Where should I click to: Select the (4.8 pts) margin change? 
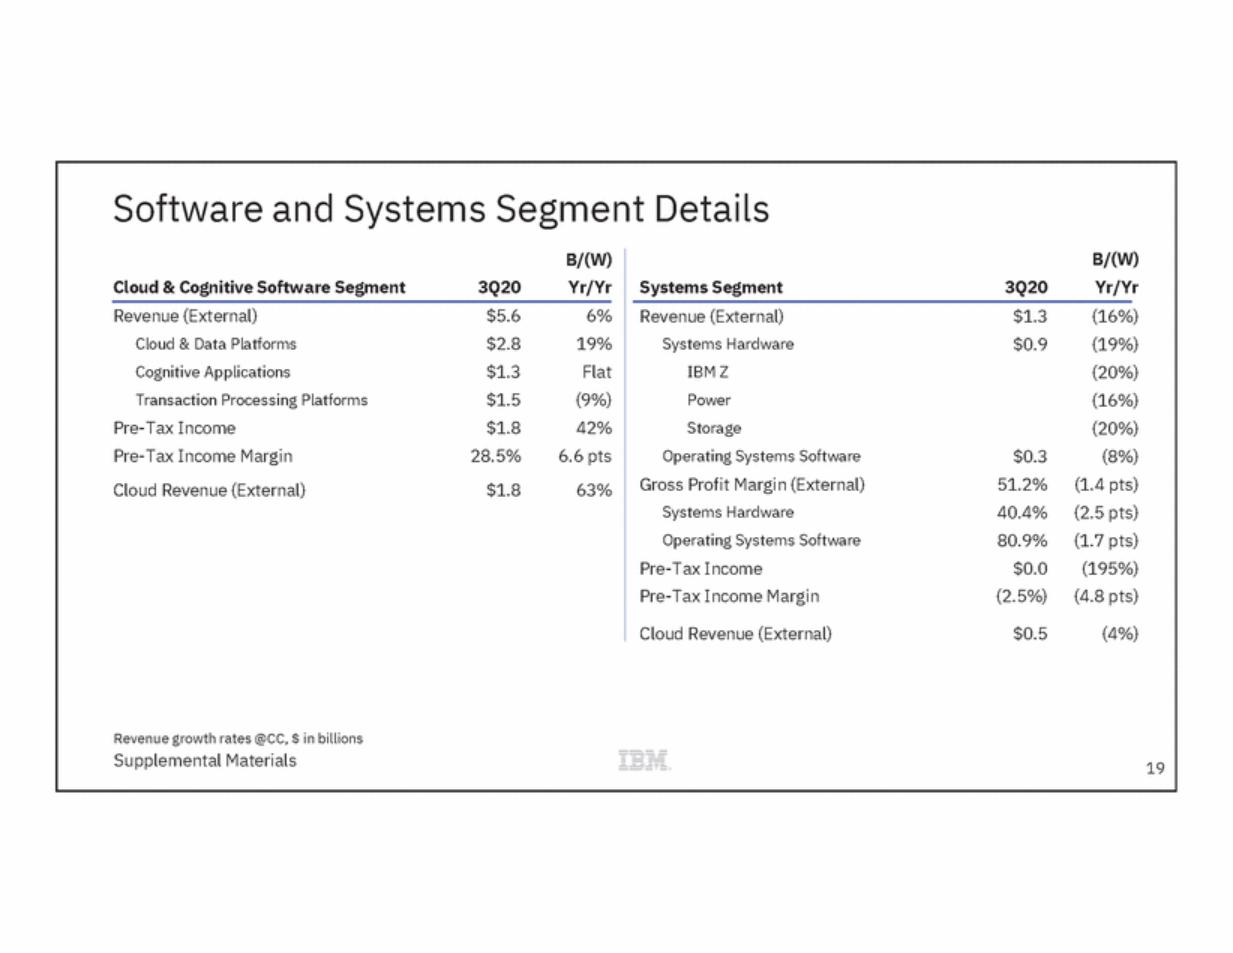tap(1106, 596)
